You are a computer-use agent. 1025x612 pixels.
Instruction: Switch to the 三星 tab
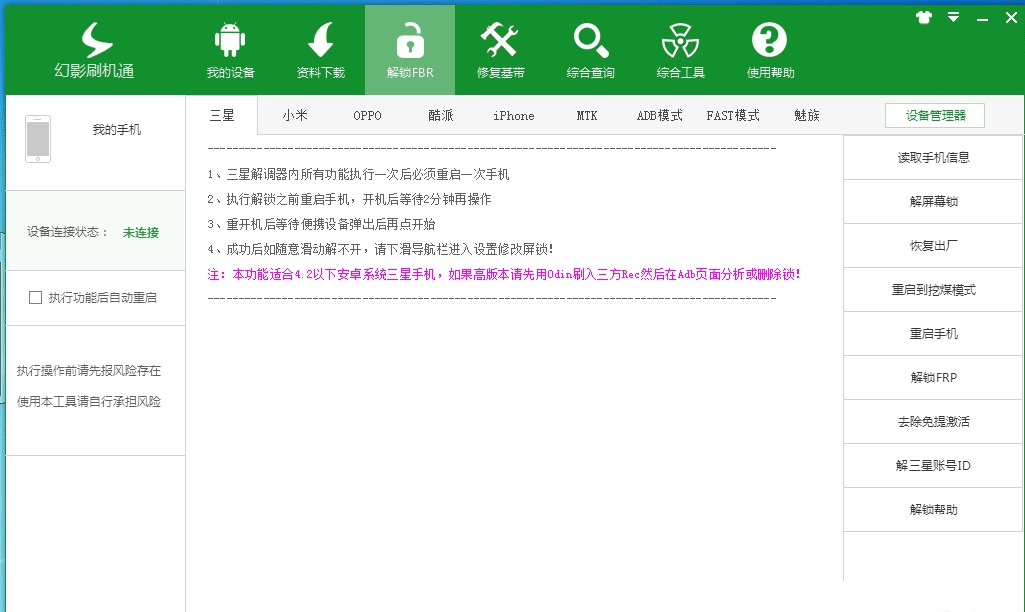click(x=222, y=116)
